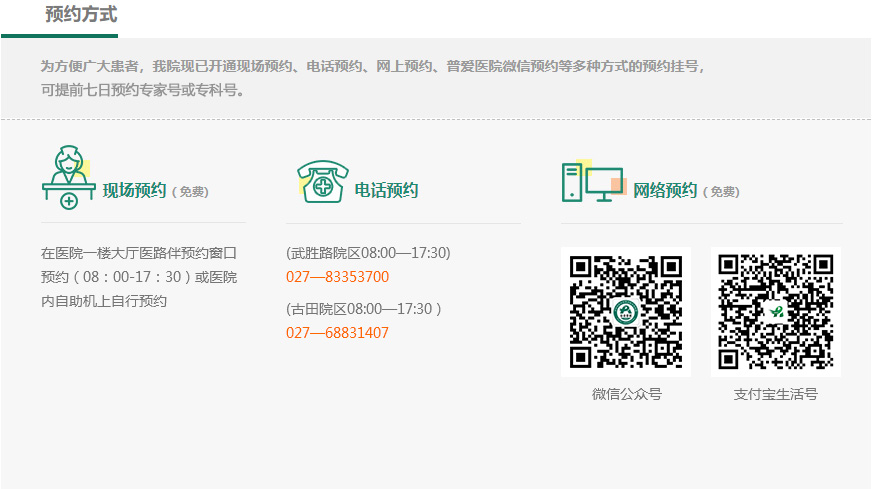Viewport: 872px width, 489px height.
Task: Select the 预约方式 tab heading
Action: 81,14
